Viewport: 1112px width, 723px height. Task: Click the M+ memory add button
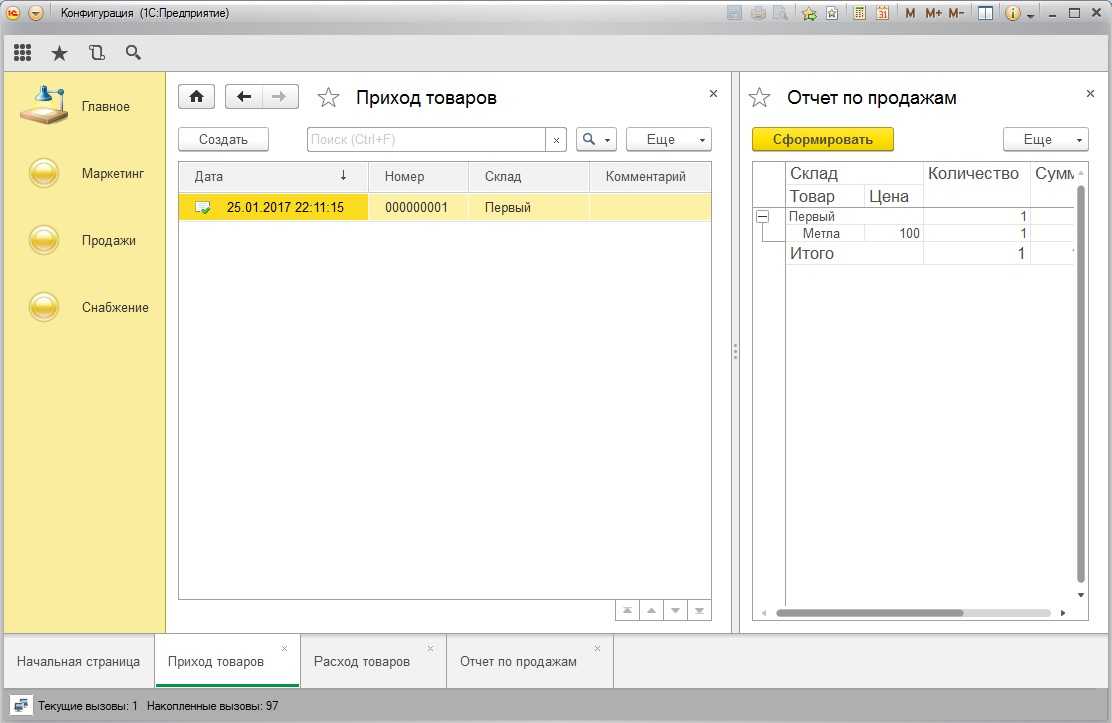click(933, 13)
